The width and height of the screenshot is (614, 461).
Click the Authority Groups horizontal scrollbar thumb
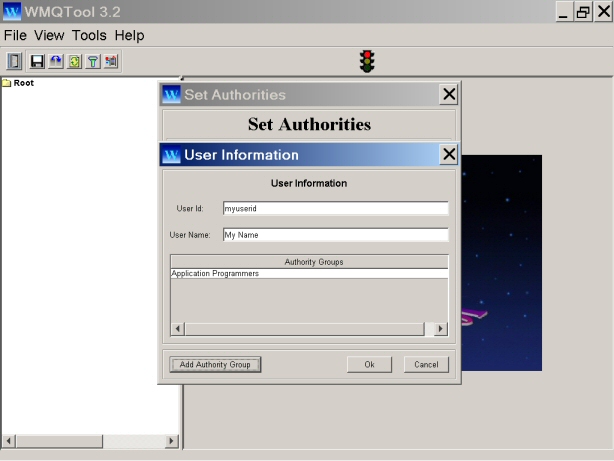click(305, 329)
